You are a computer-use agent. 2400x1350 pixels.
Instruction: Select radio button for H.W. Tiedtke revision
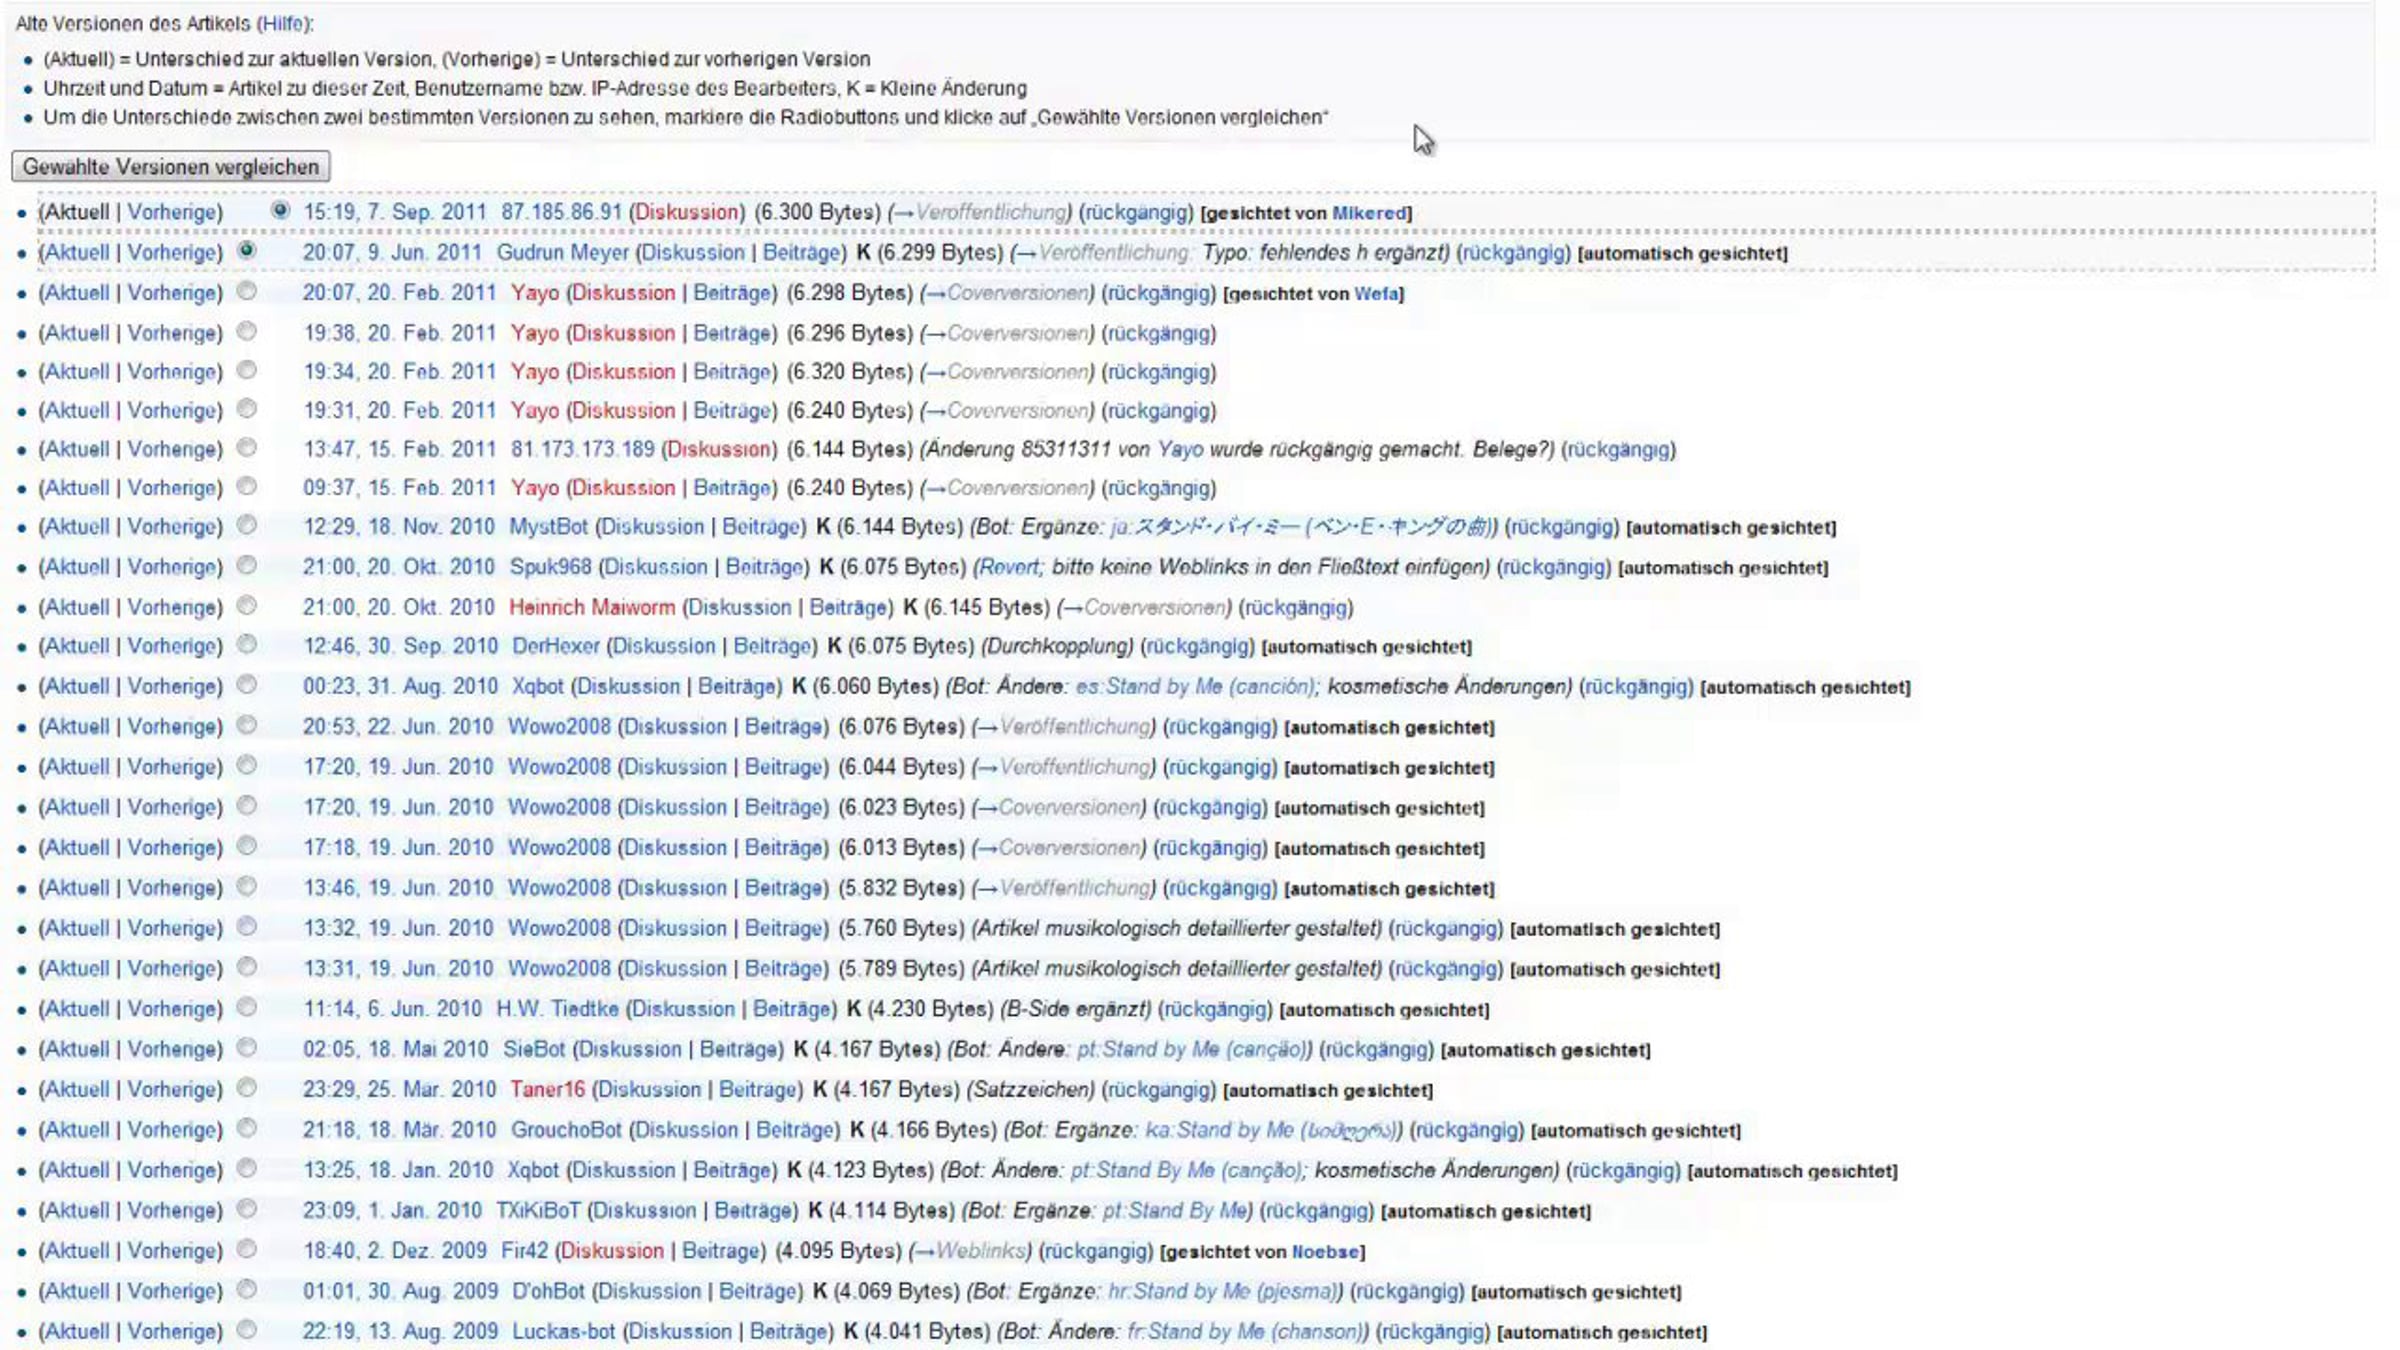click(x=246, y=1007)
